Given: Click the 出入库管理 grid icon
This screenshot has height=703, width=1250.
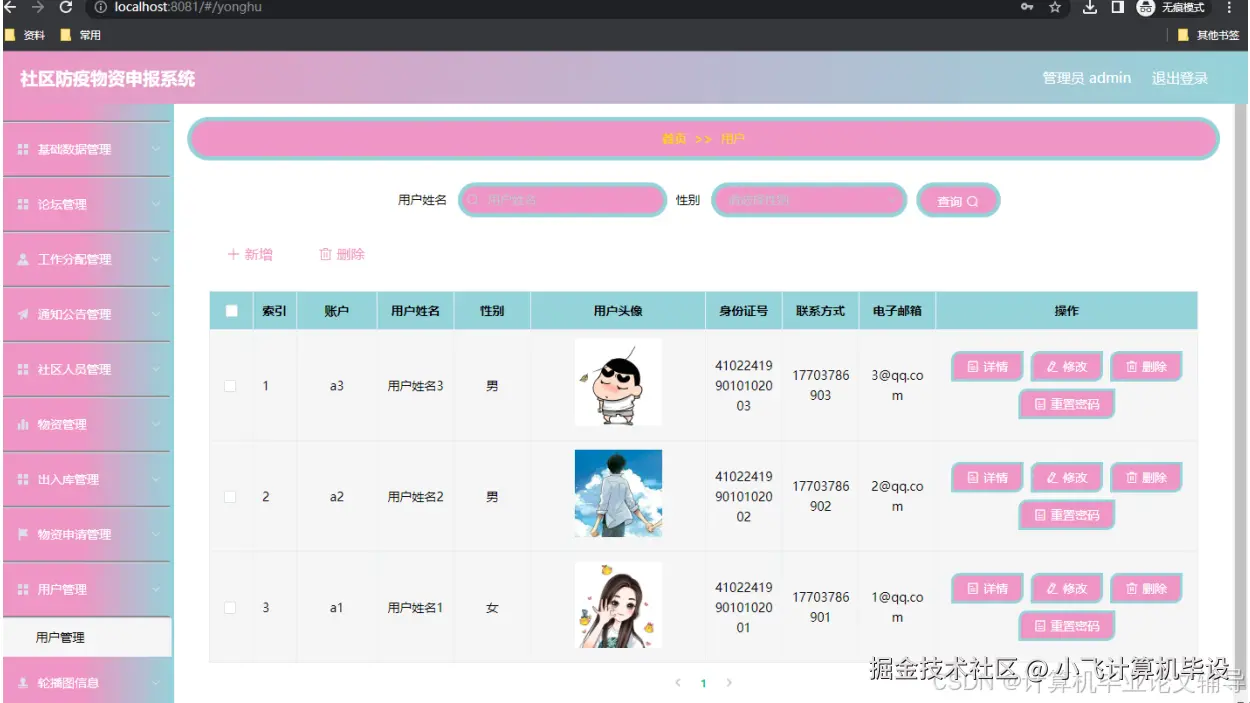Looking at the screenshot, I should click(23, 479).
